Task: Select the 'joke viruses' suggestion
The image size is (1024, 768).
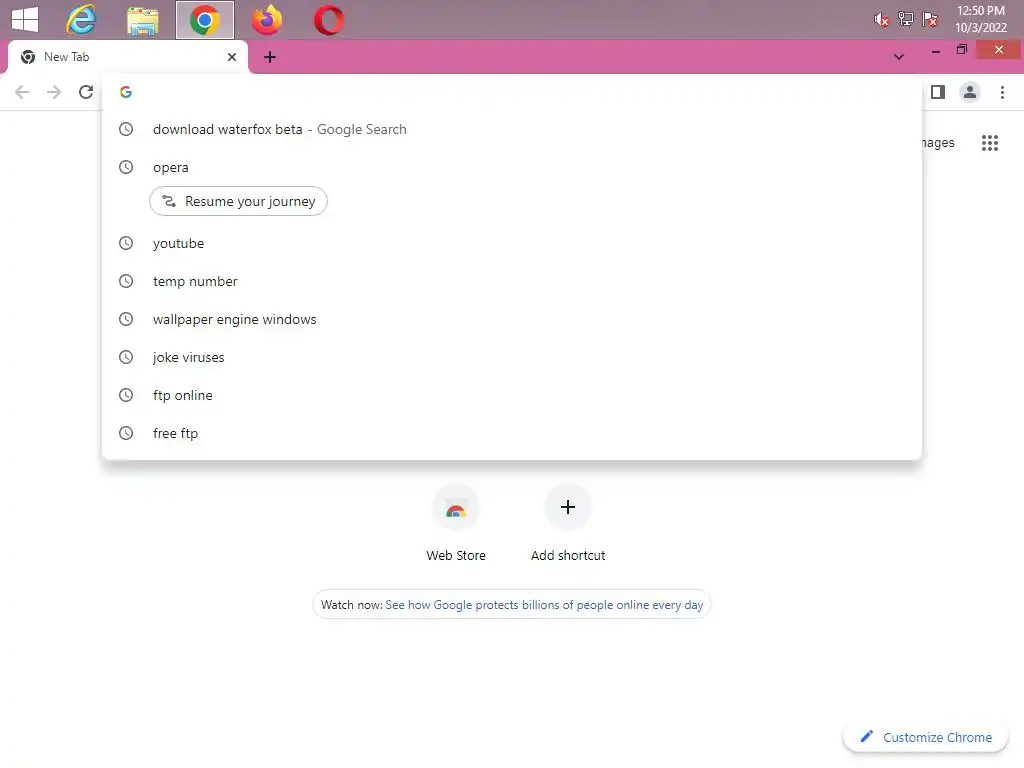Action: 512,357
